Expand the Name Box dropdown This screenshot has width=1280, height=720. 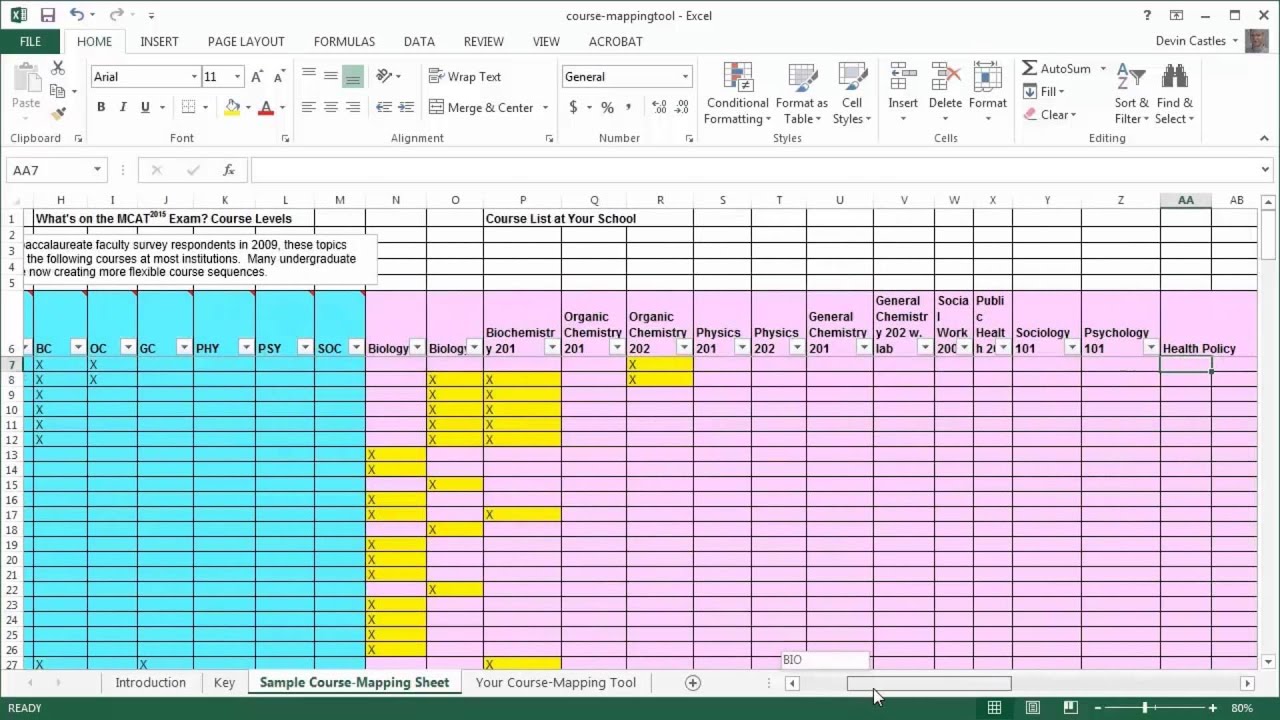(97, 170)
